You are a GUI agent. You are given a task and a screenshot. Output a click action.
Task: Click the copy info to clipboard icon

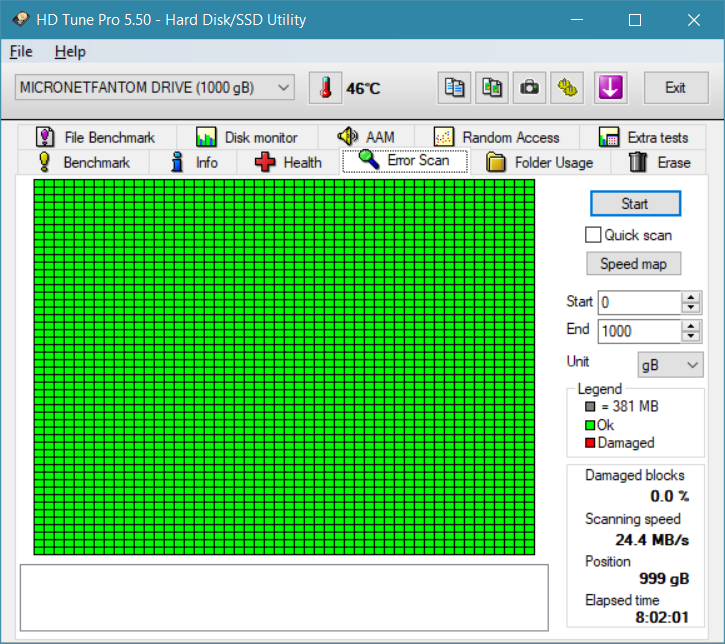pos(454,87)
